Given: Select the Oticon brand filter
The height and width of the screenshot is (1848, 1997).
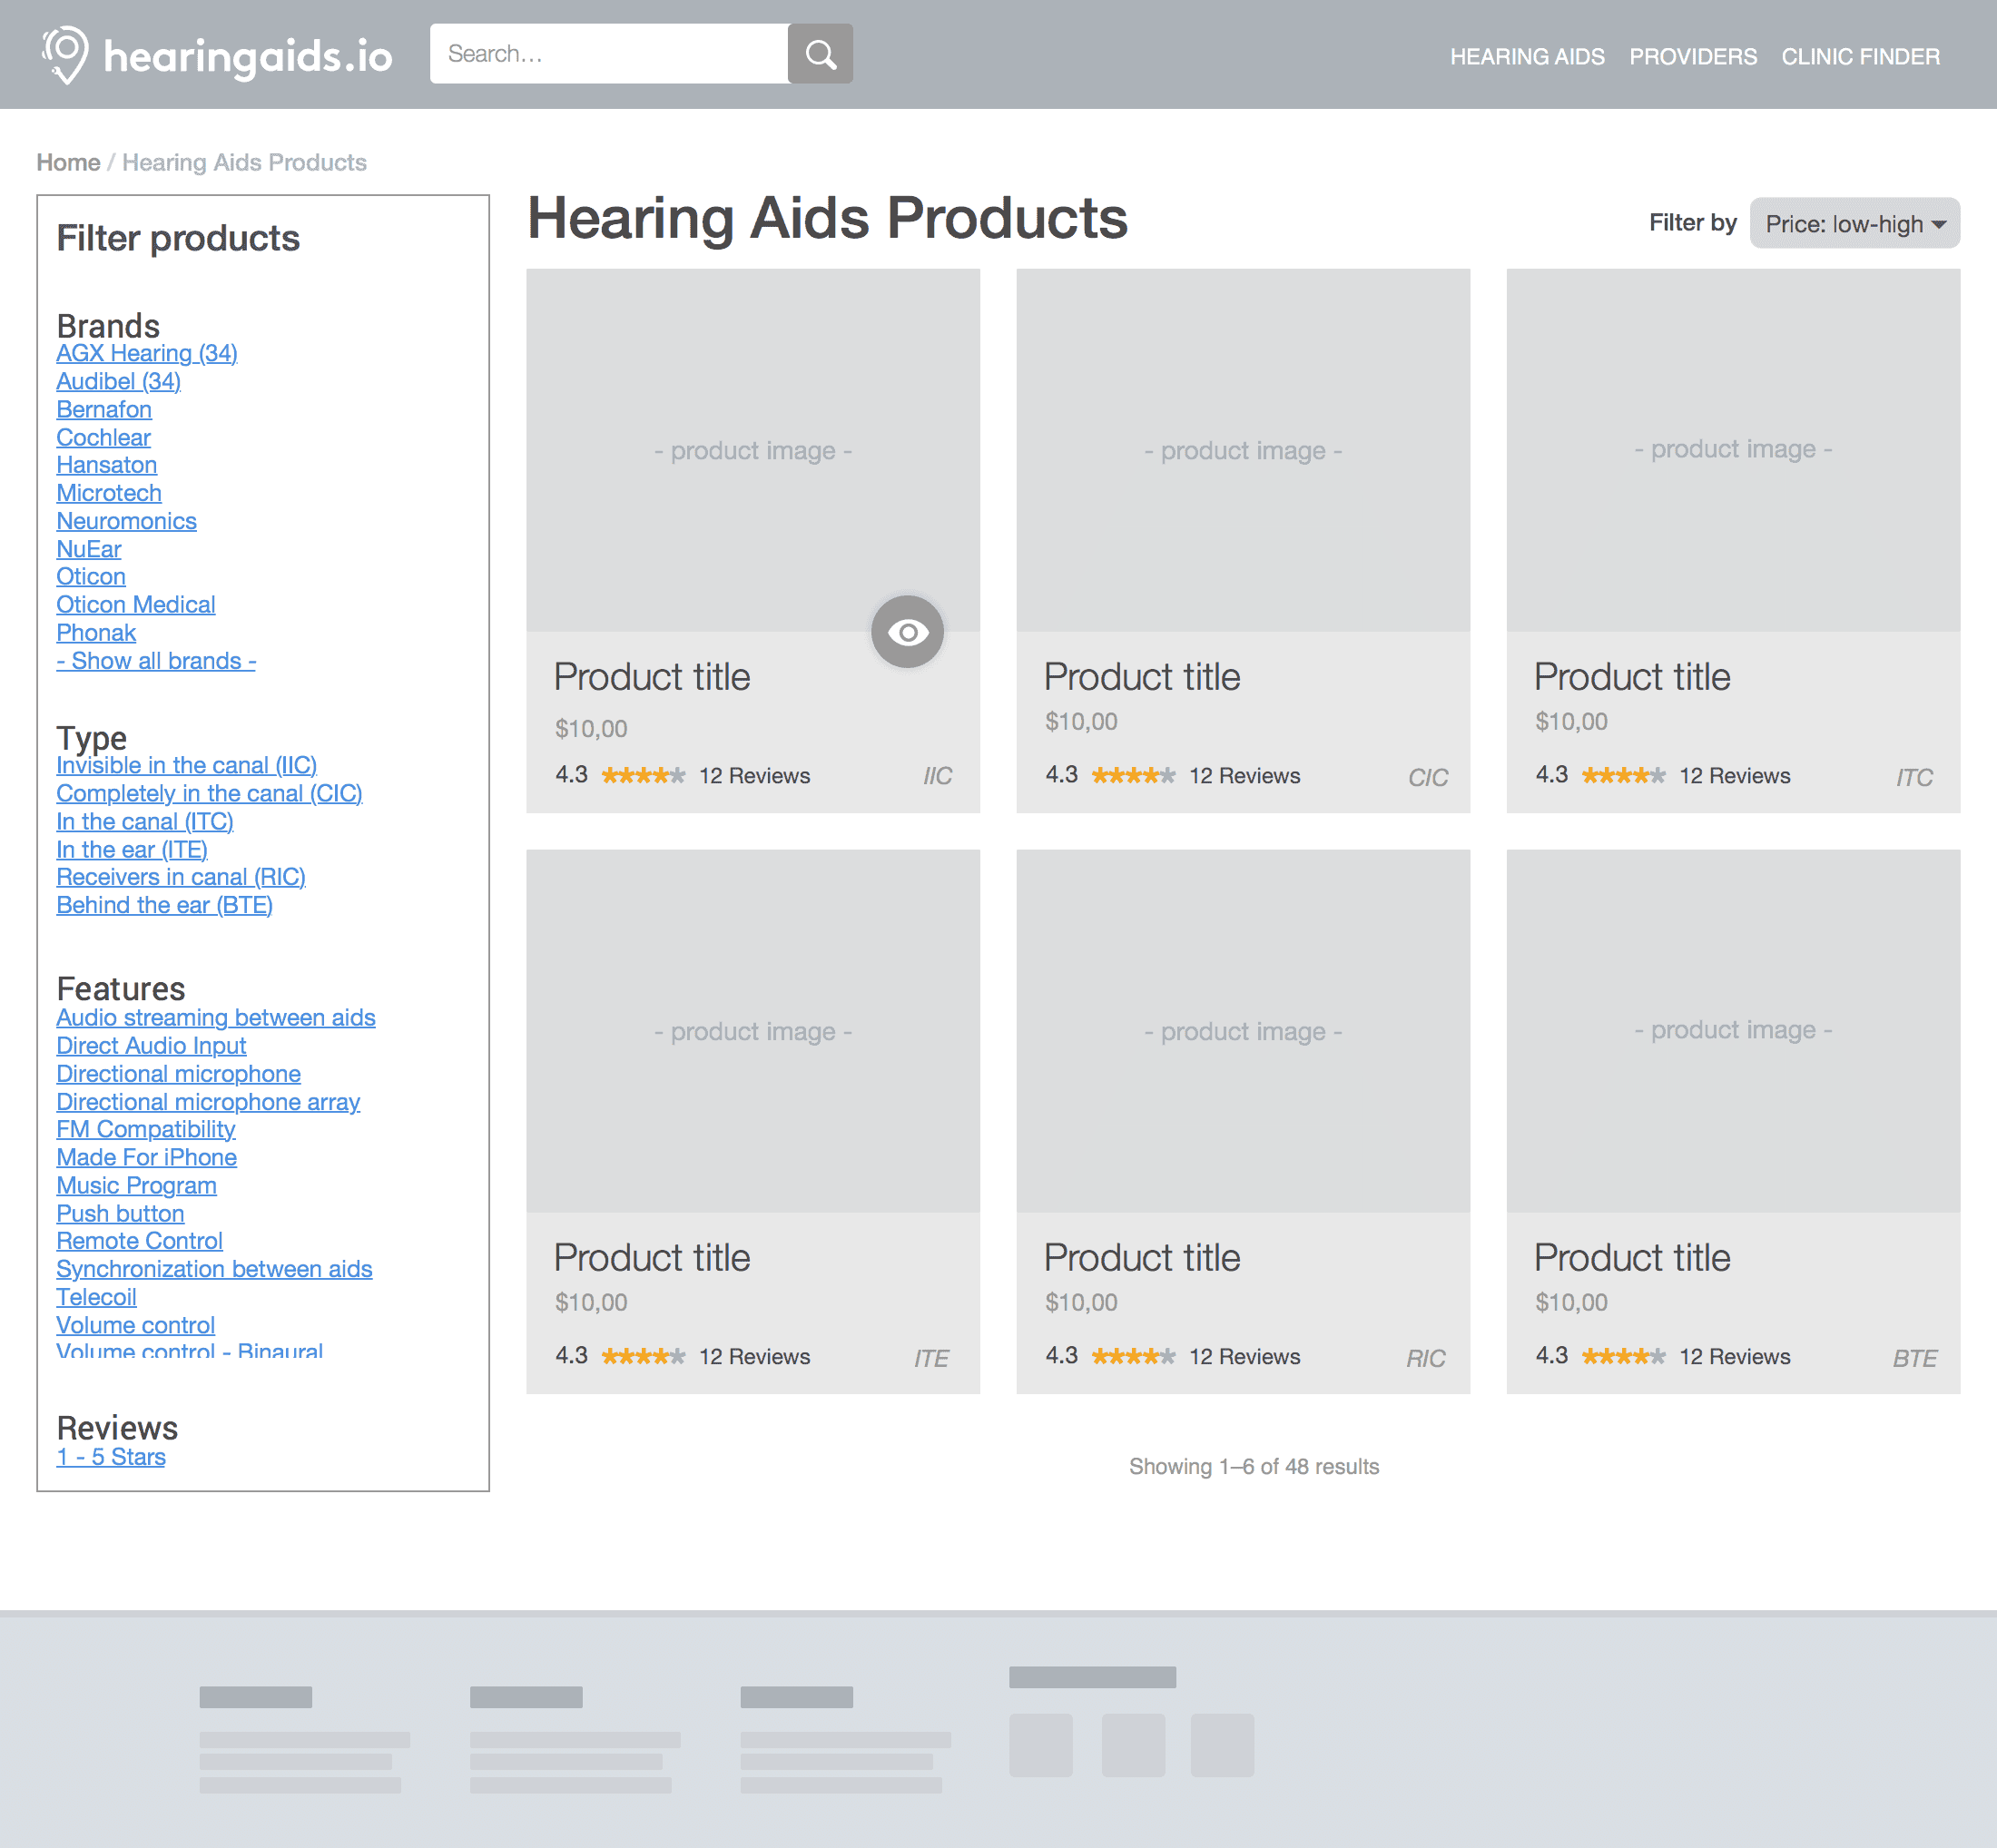Looking at the screenshot, I should pos(90,576).
